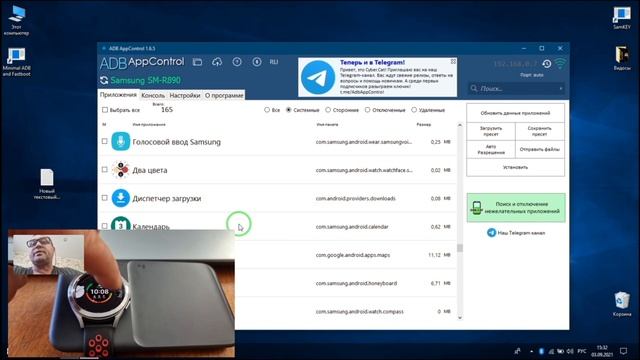The height and width of the screenshot is (360, 640).
Task: Switch to the Консоль tab
Action: [153, 95]
